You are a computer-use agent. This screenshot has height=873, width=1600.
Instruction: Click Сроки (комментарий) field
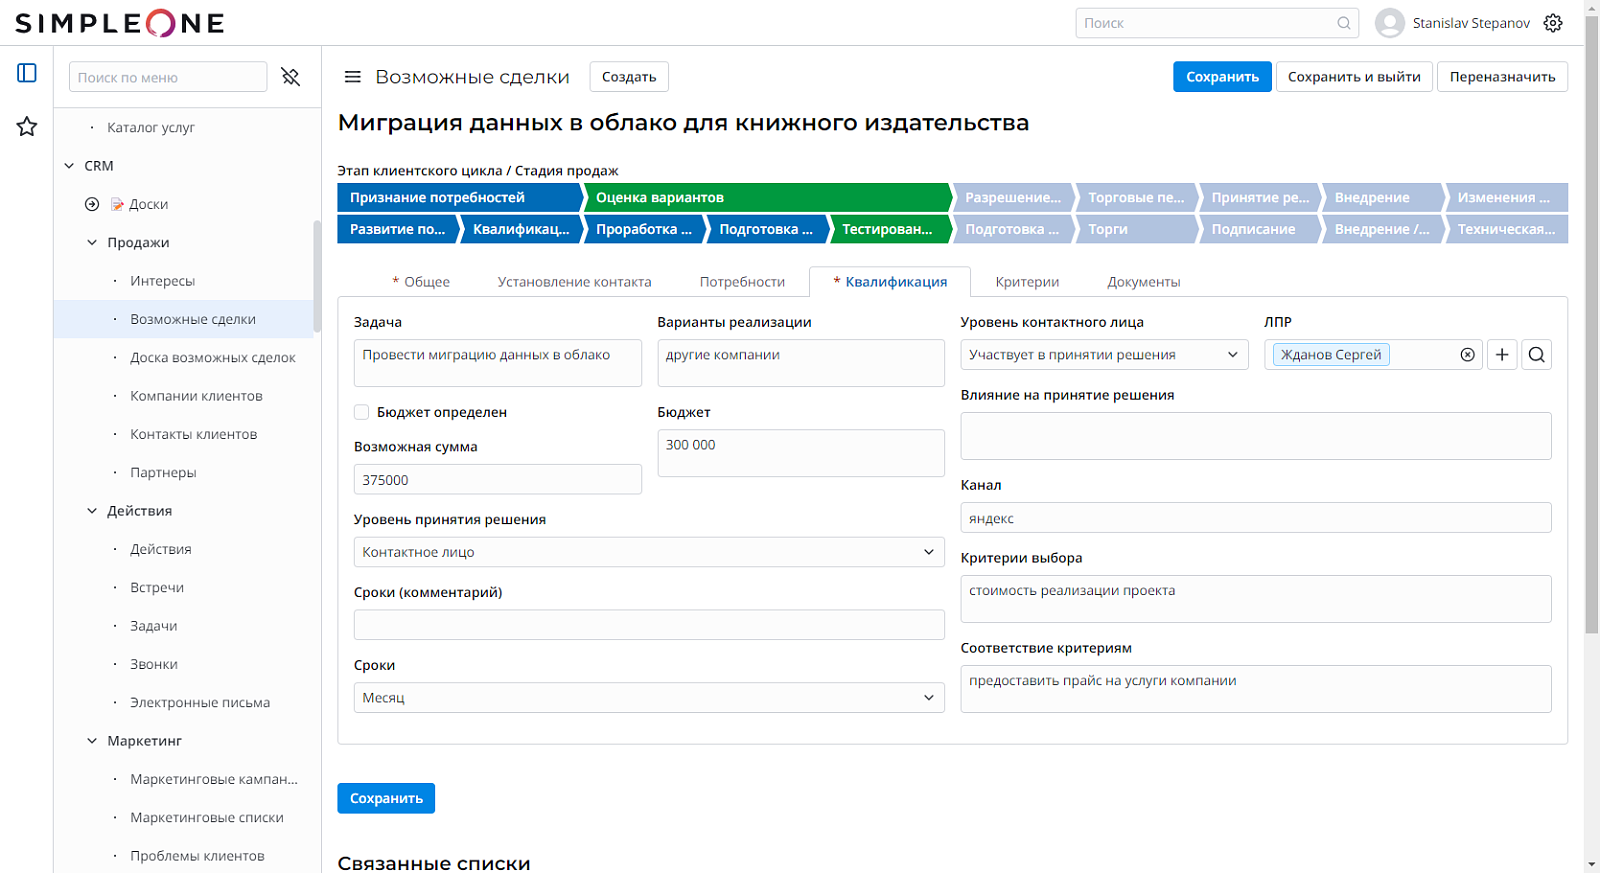649,625
